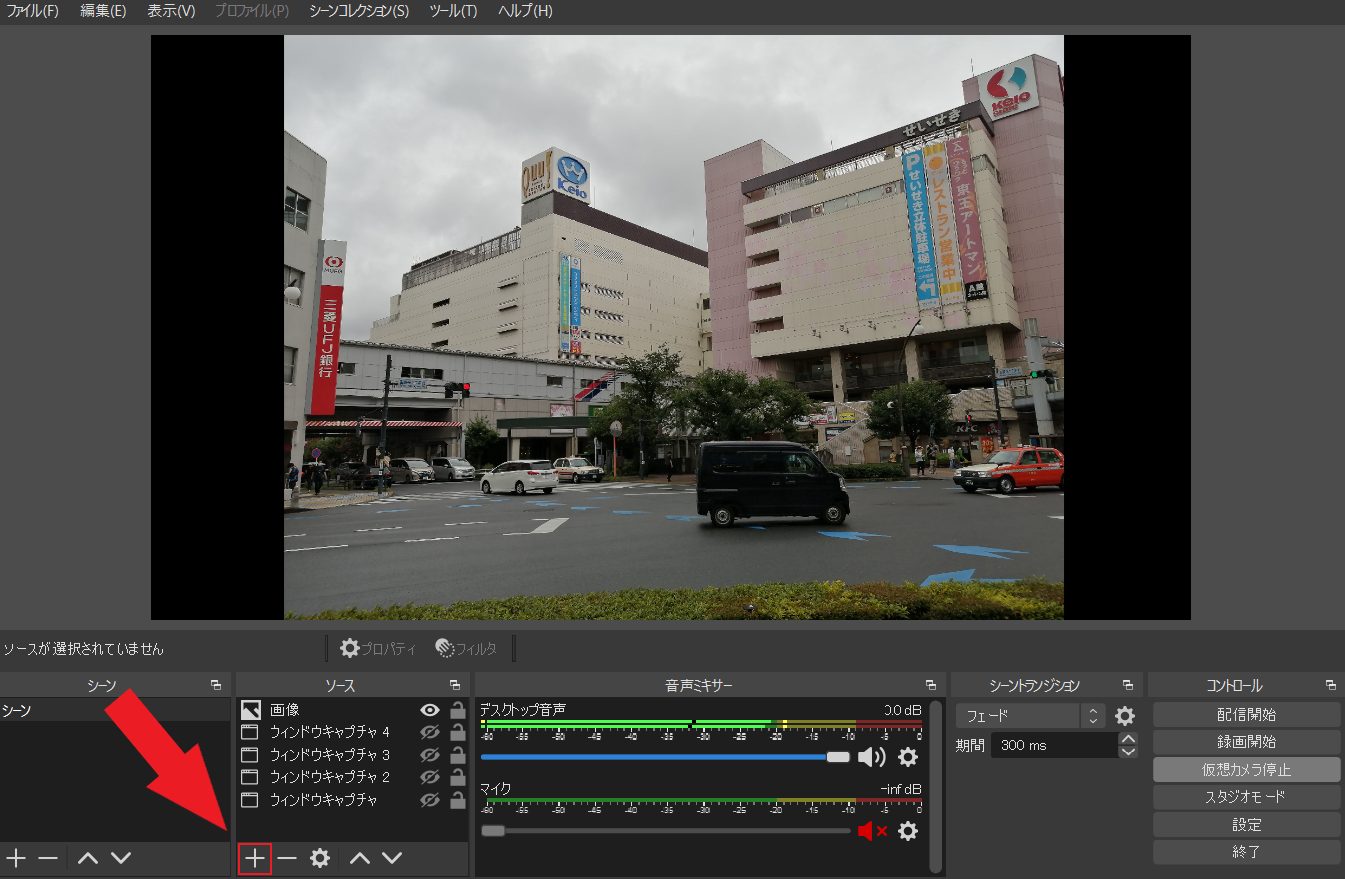Show ウィンドウキャプチャ 2 via eye icon
Screen dimensions: 1345x879
point(430,777)
